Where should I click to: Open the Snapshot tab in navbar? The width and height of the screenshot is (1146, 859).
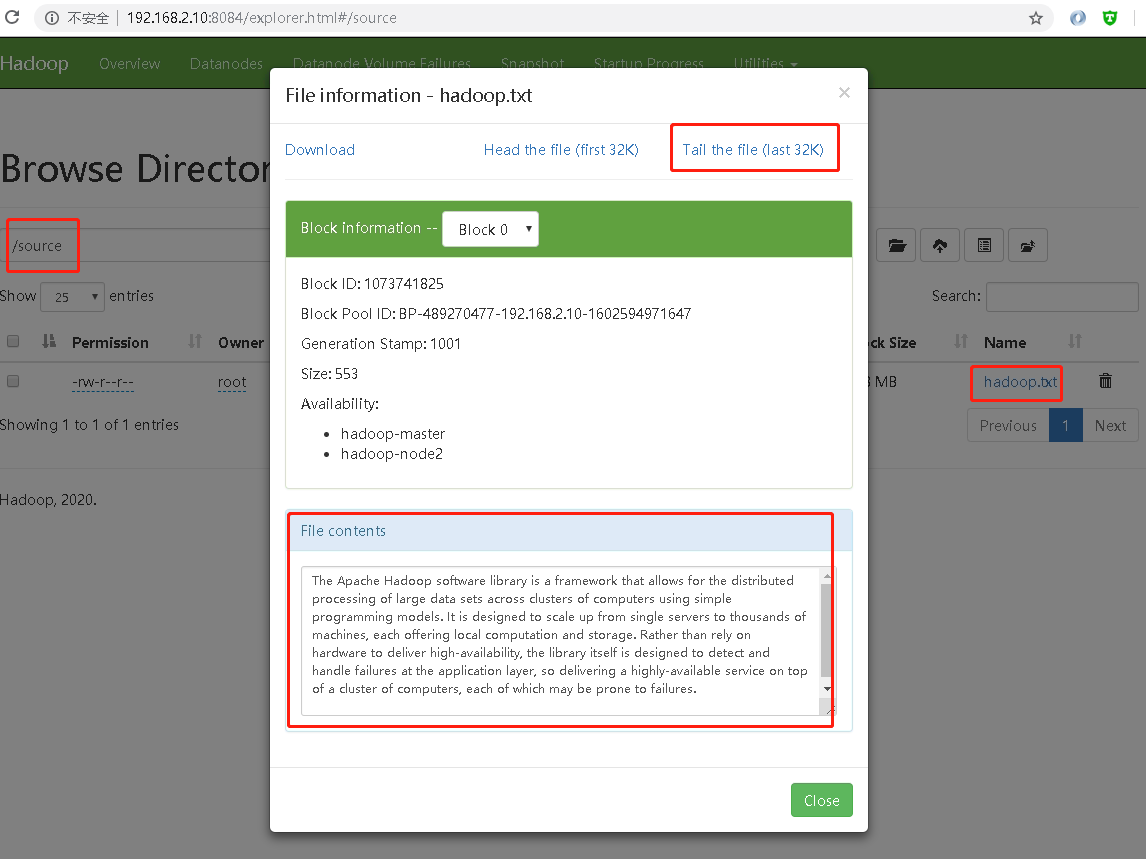click(x=532, y=64)
